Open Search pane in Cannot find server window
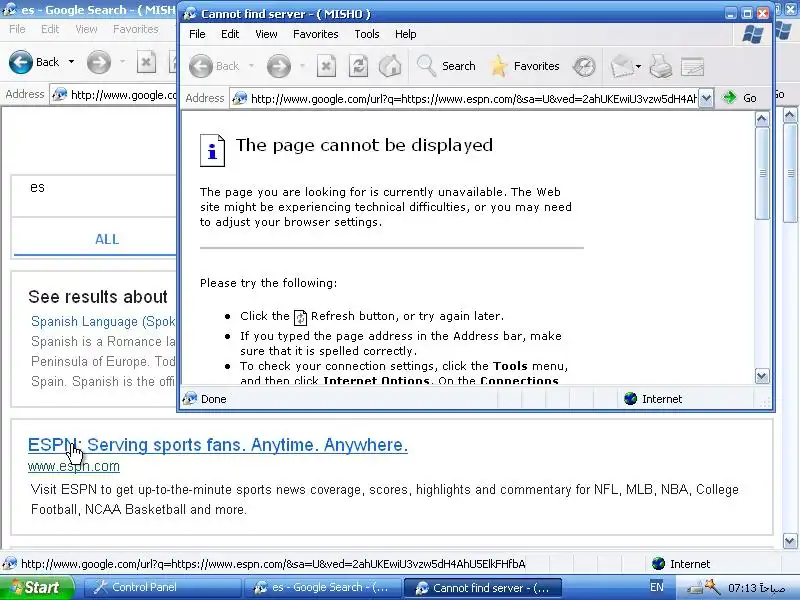 pos(446,66)
